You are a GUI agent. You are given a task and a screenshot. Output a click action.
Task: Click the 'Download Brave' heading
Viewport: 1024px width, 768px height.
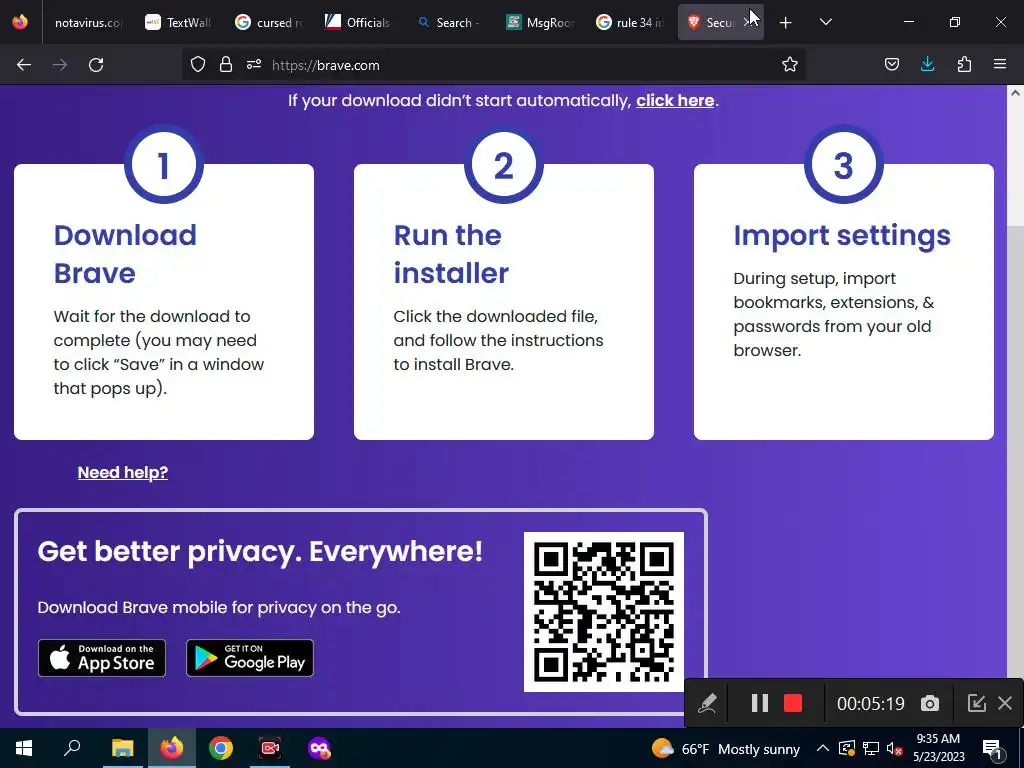pyautogui.click(x=125, y=254)
